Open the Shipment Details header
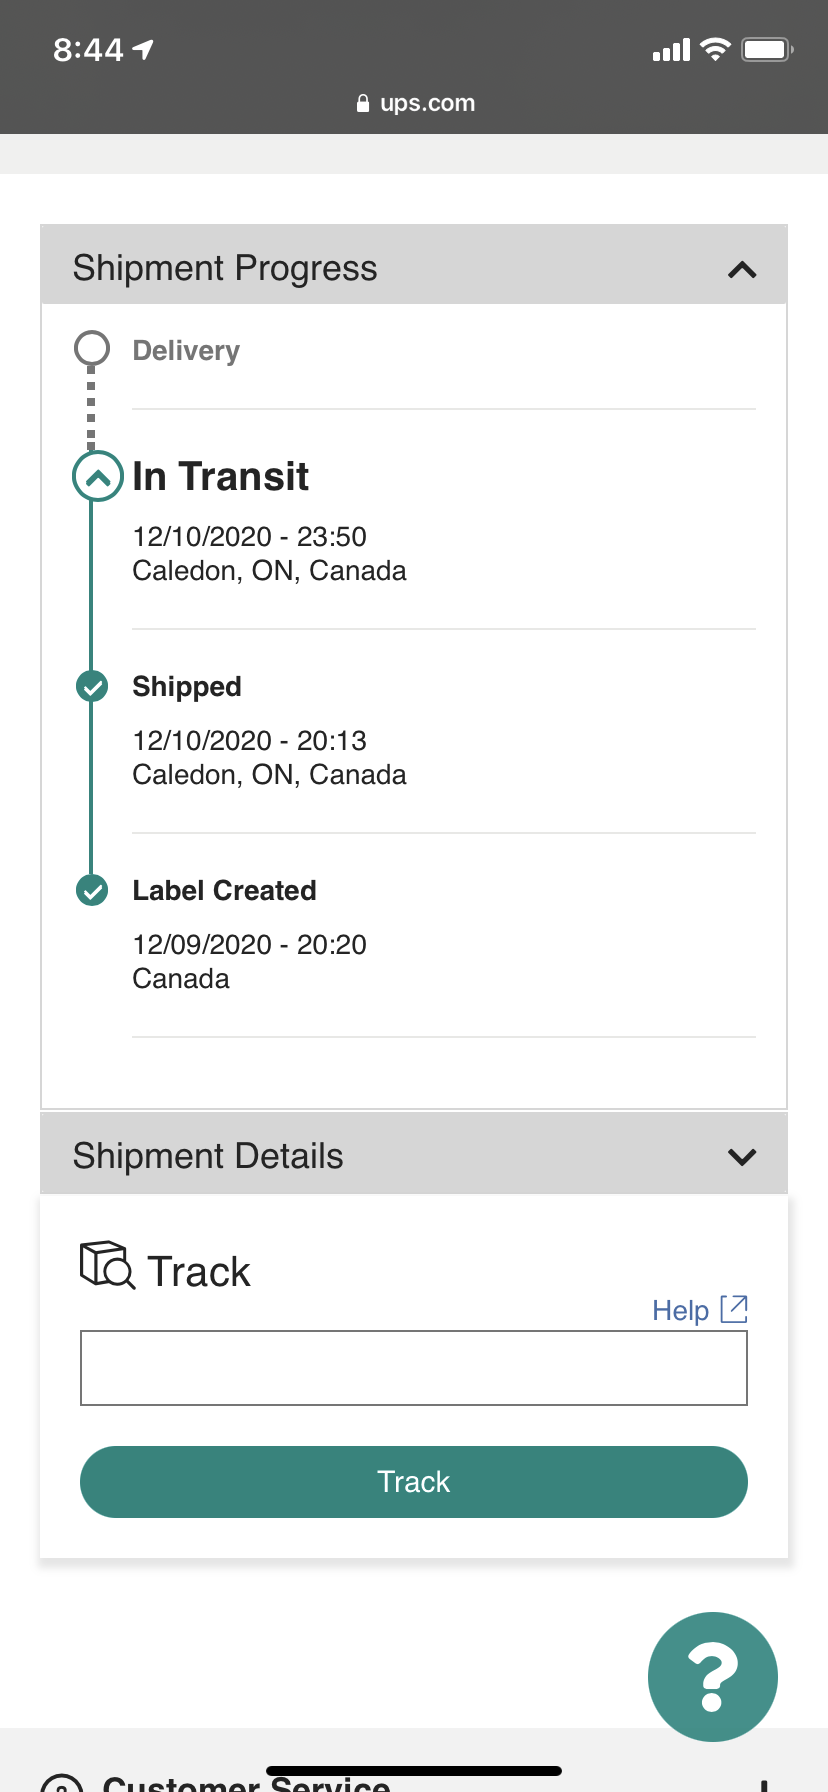Viewport: 828px width, 1792px height. tap(414, 1154)
